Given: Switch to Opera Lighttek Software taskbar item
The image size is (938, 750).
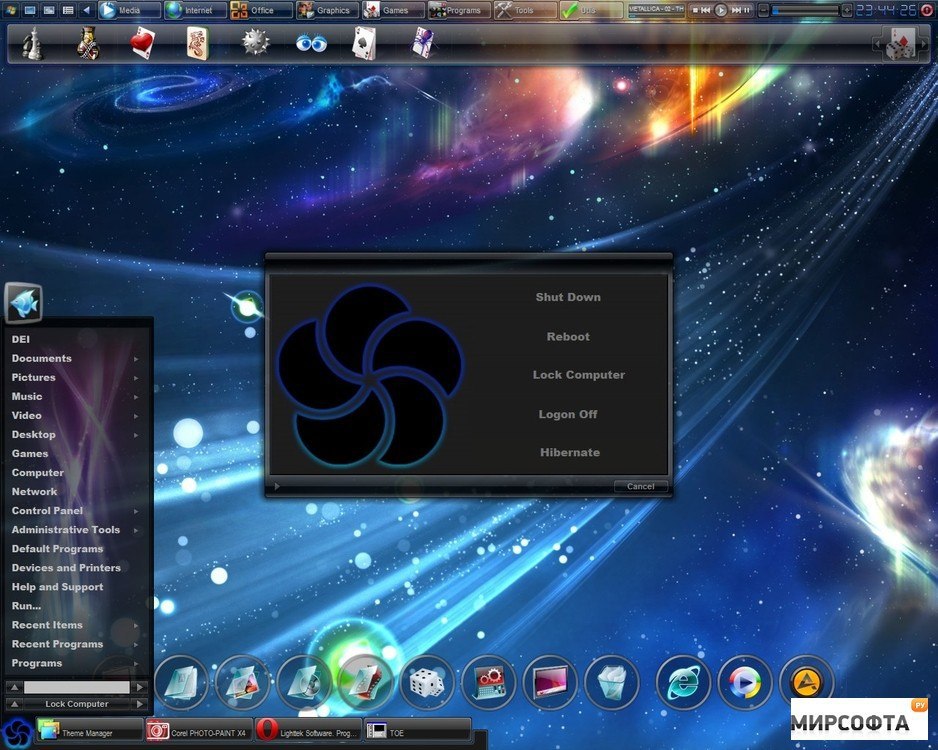Looking at the screenshot, I should tap(308, 731).
